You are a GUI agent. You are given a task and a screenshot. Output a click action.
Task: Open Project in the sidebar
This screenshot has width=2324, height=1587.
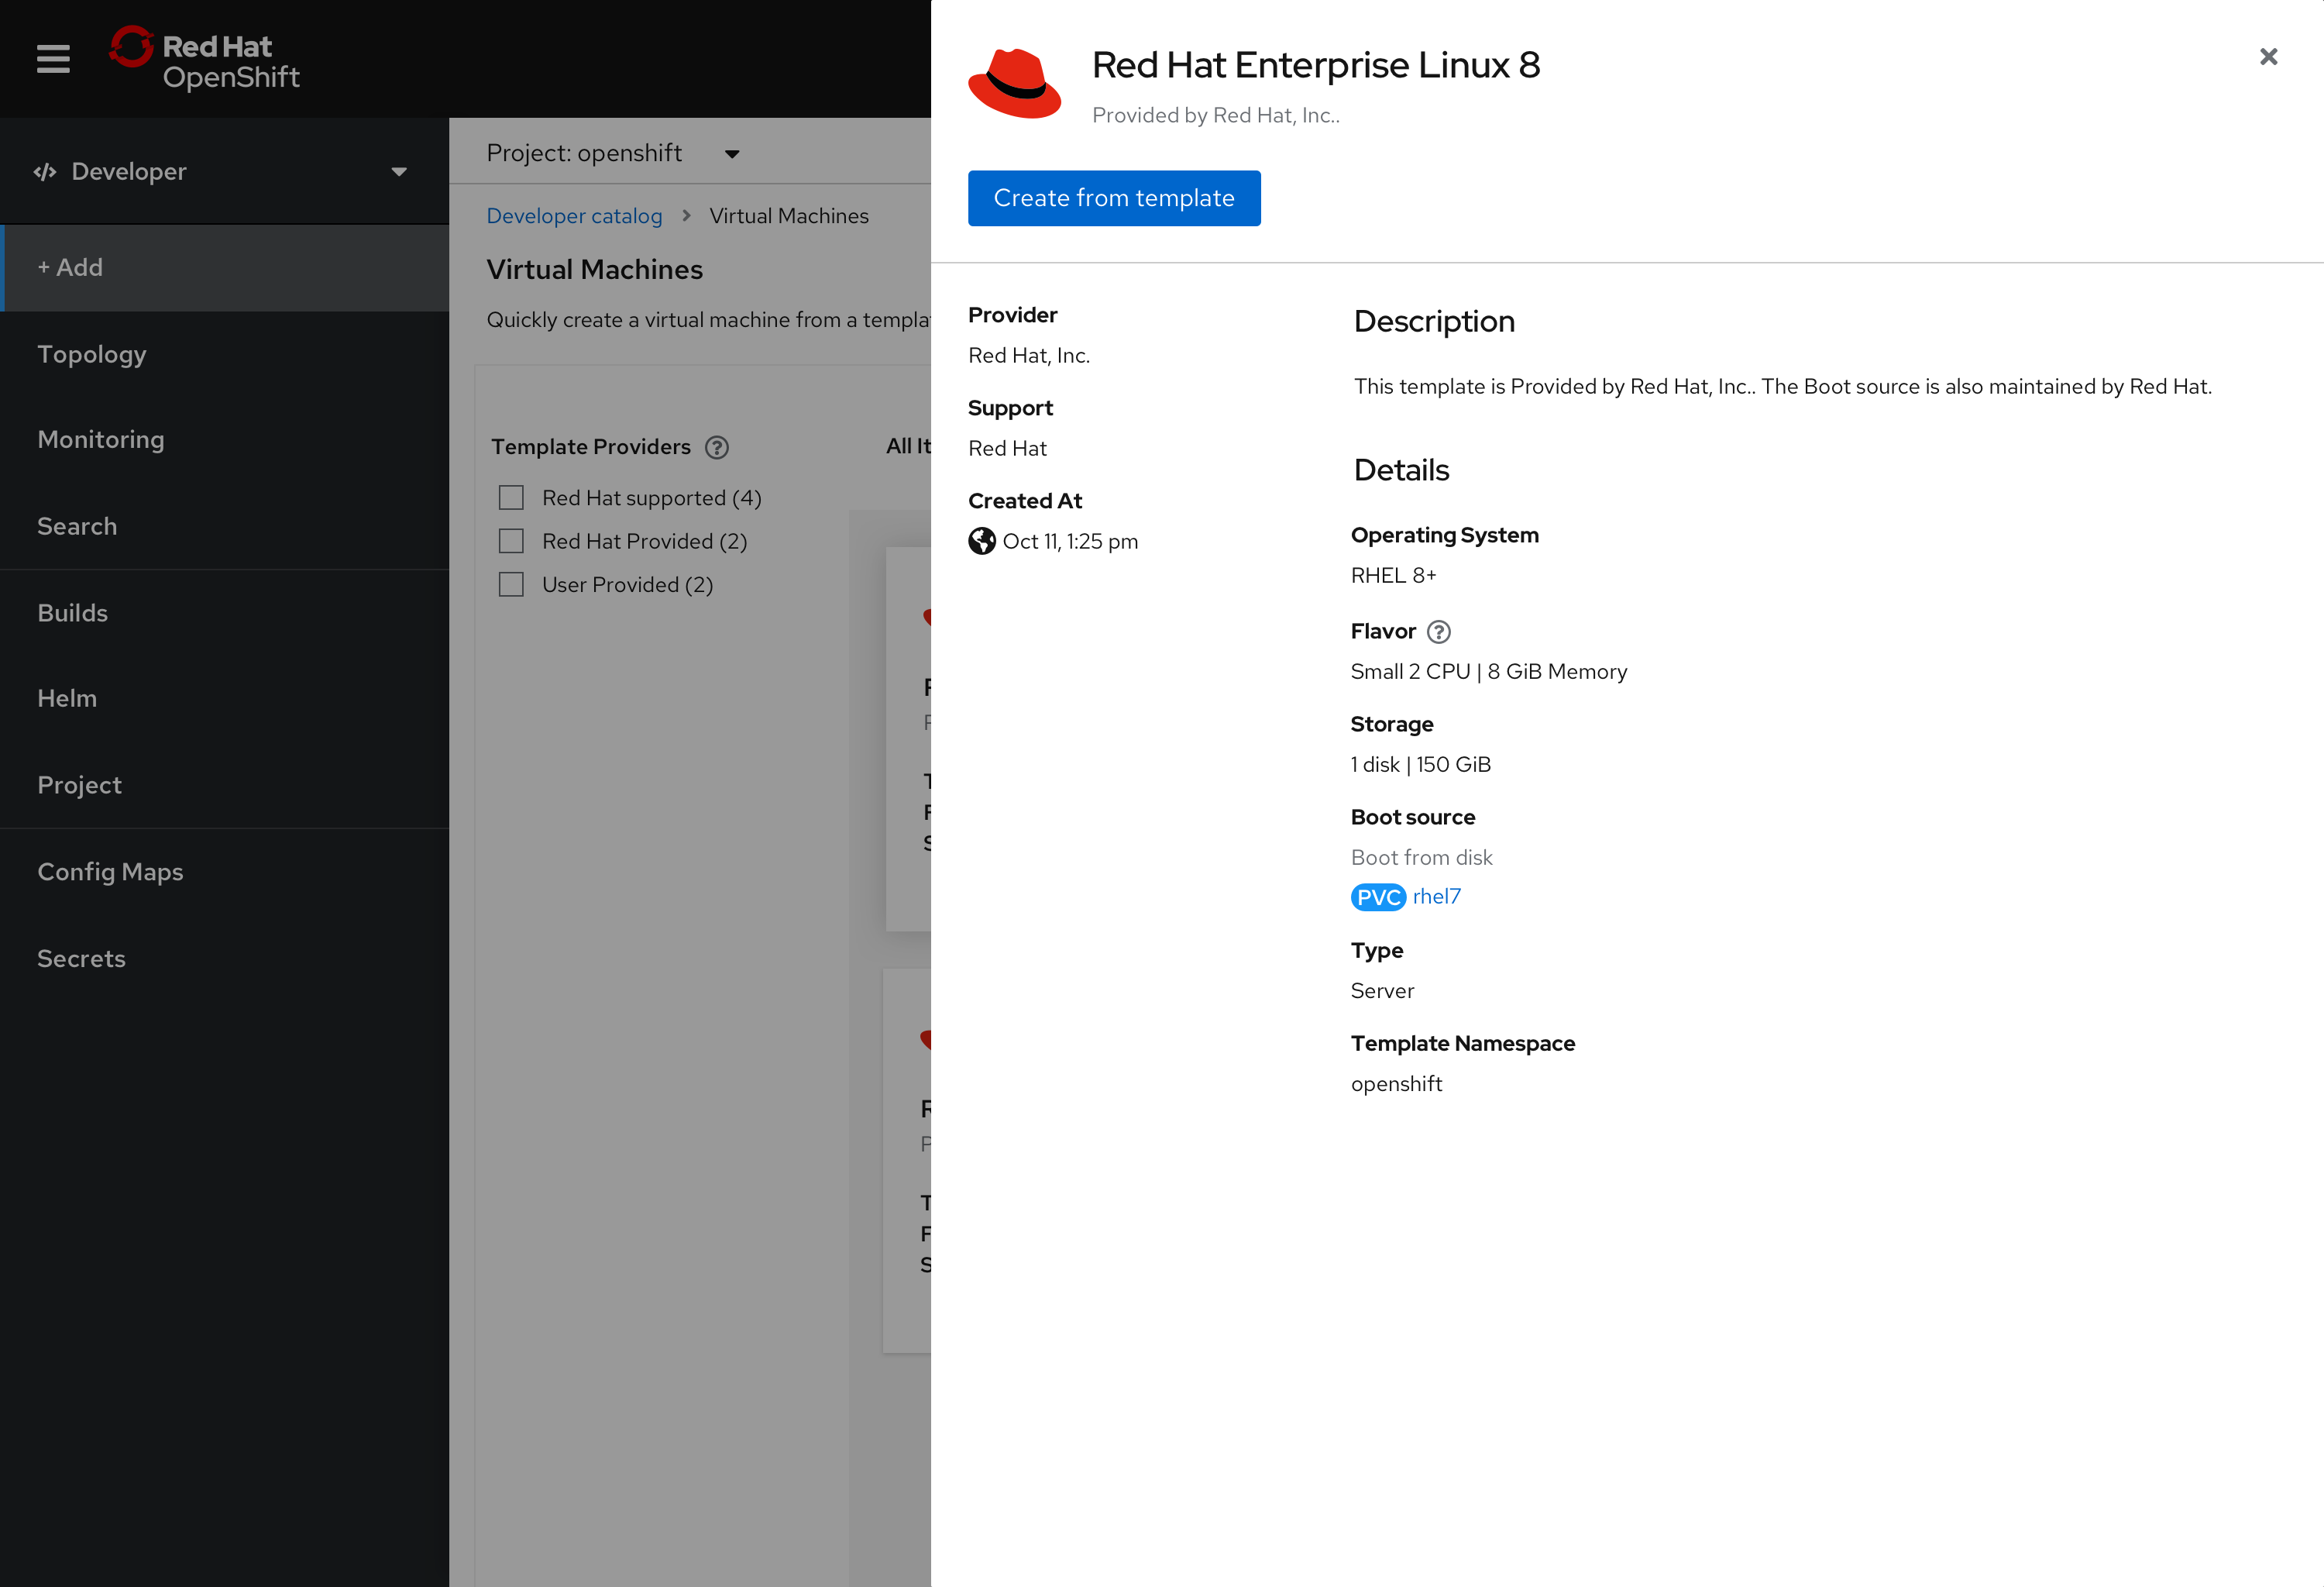point(224,785)
